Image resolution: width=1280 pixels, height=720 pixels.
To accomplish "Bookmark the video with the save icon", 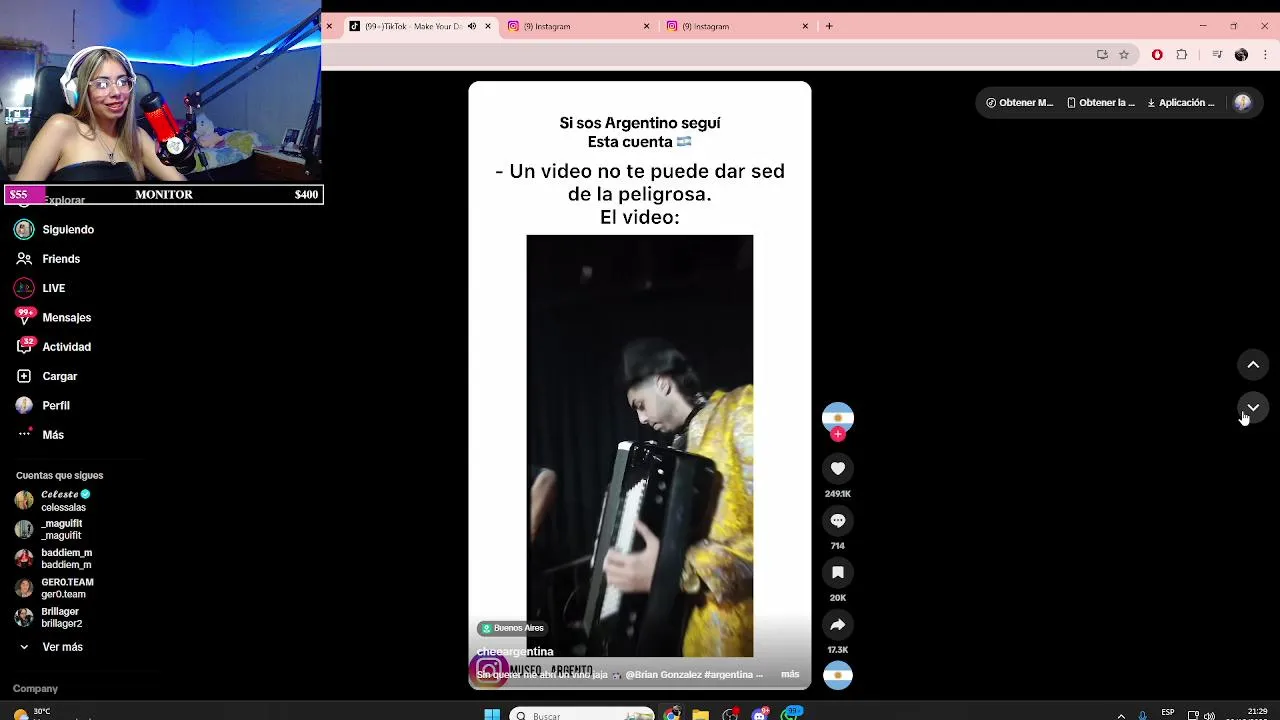I will (838, 572).
